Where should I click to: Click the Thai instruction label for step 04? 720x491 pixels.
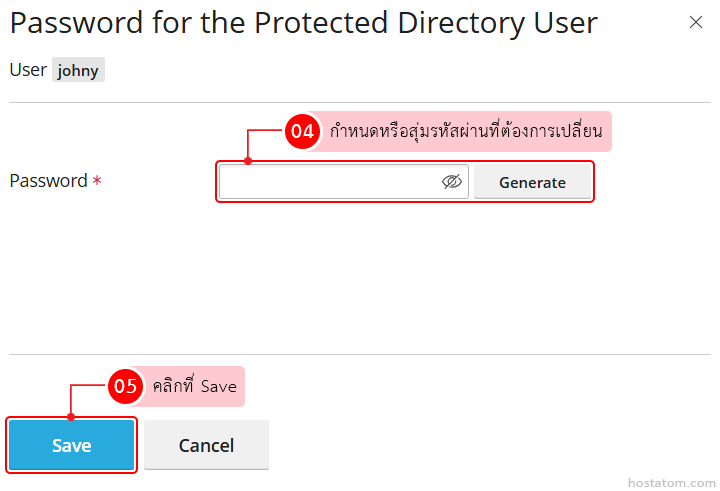[x=466, y=131]
